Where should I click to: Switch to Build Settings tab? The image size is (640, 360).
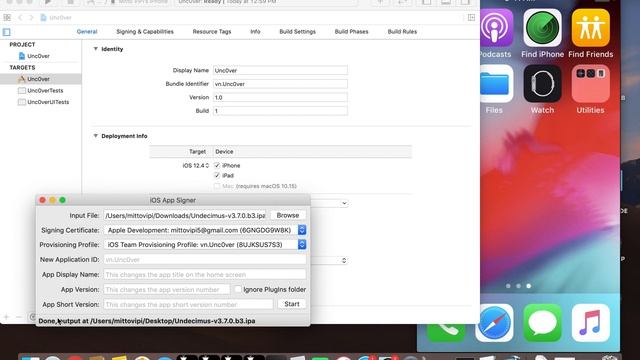298,31
